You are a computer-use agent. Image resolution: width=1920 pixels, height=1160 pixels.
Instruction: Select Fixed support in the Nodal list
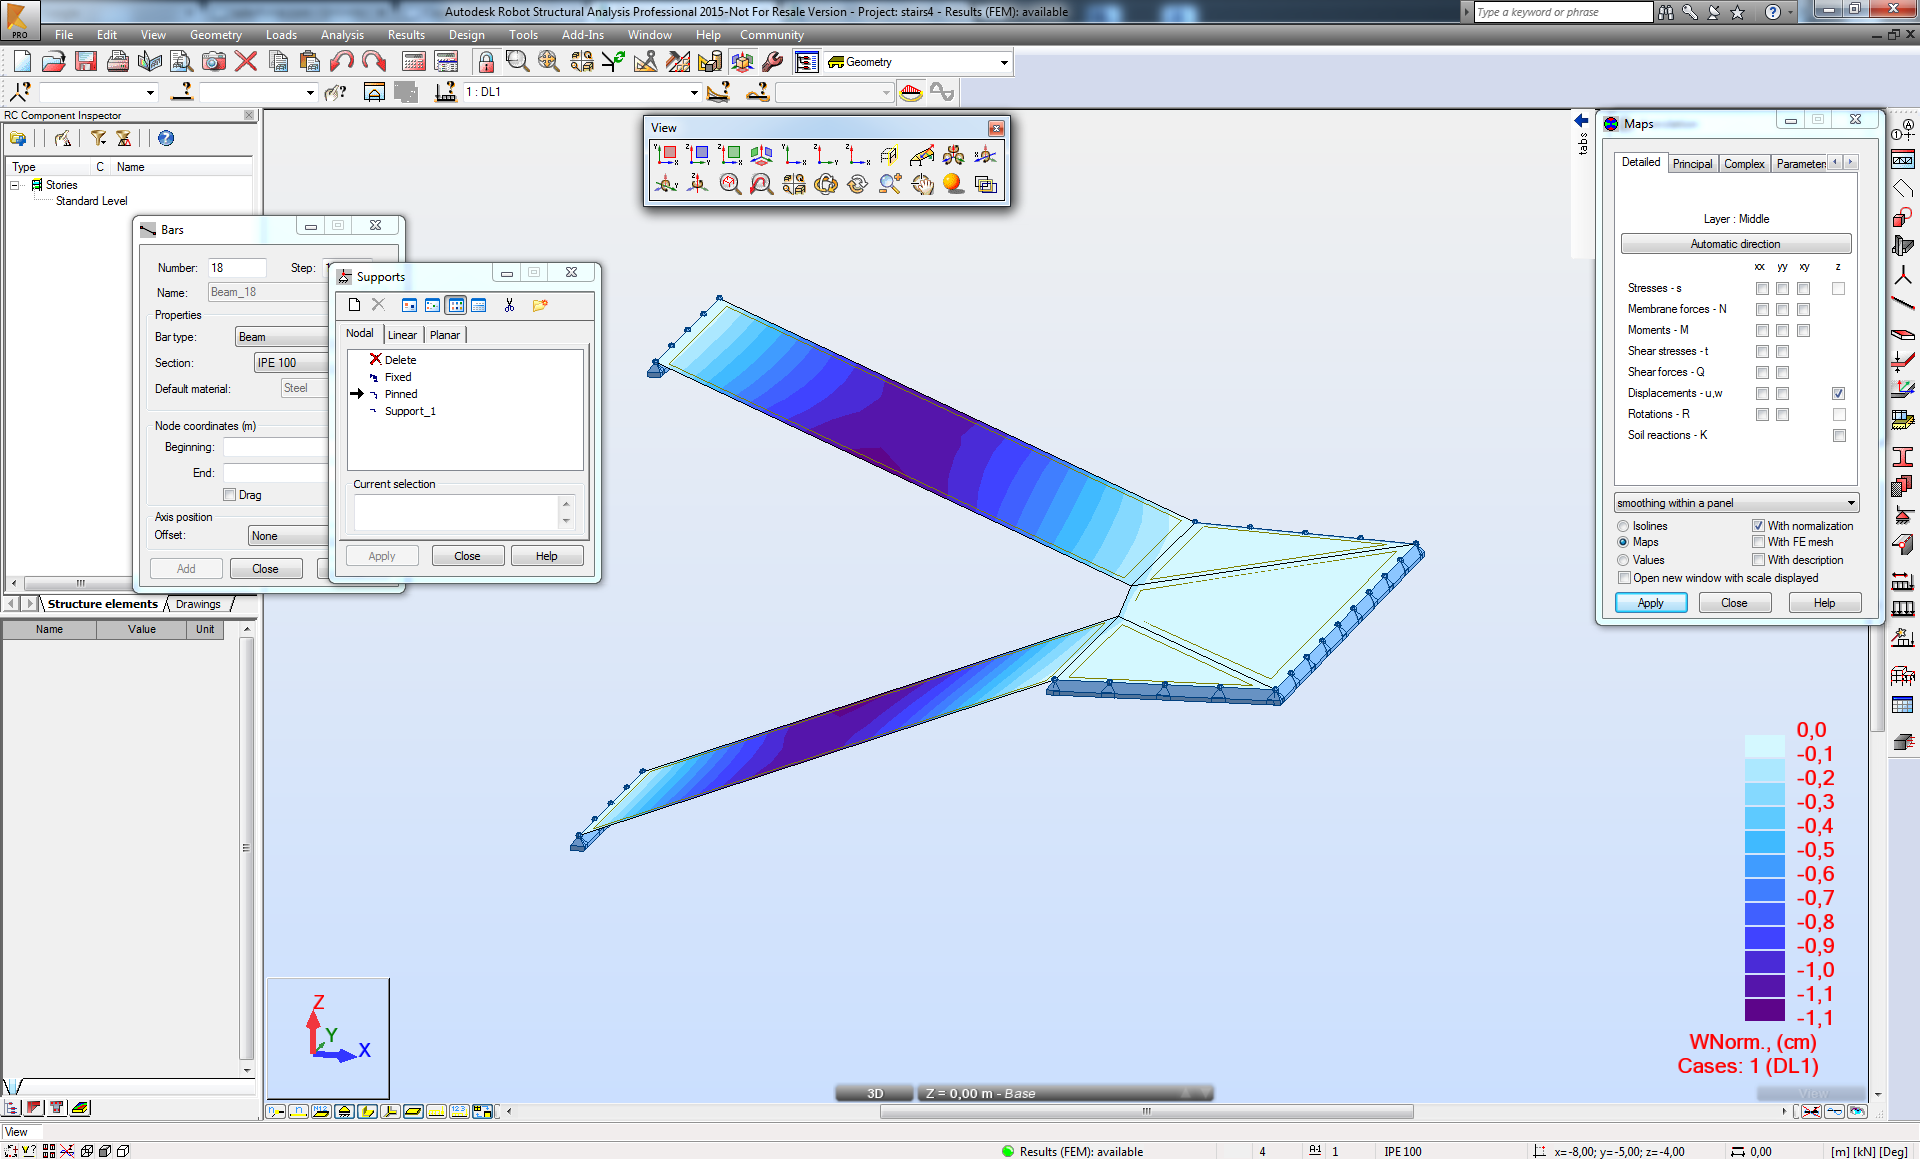pos(398,377)
